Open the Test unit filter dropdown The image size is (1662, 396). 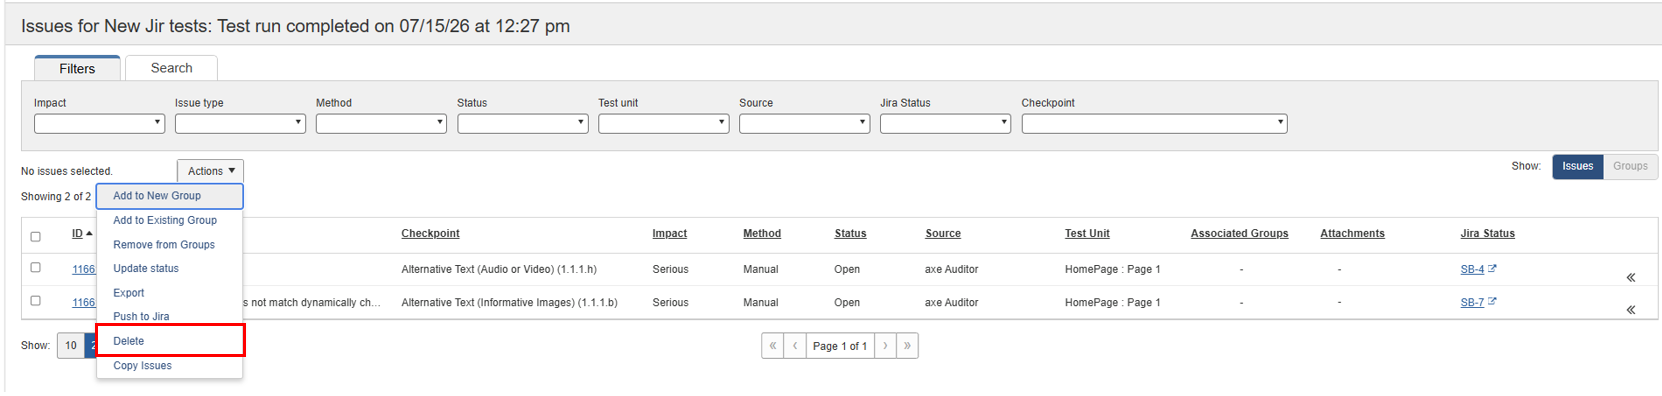tap(664, 123)
